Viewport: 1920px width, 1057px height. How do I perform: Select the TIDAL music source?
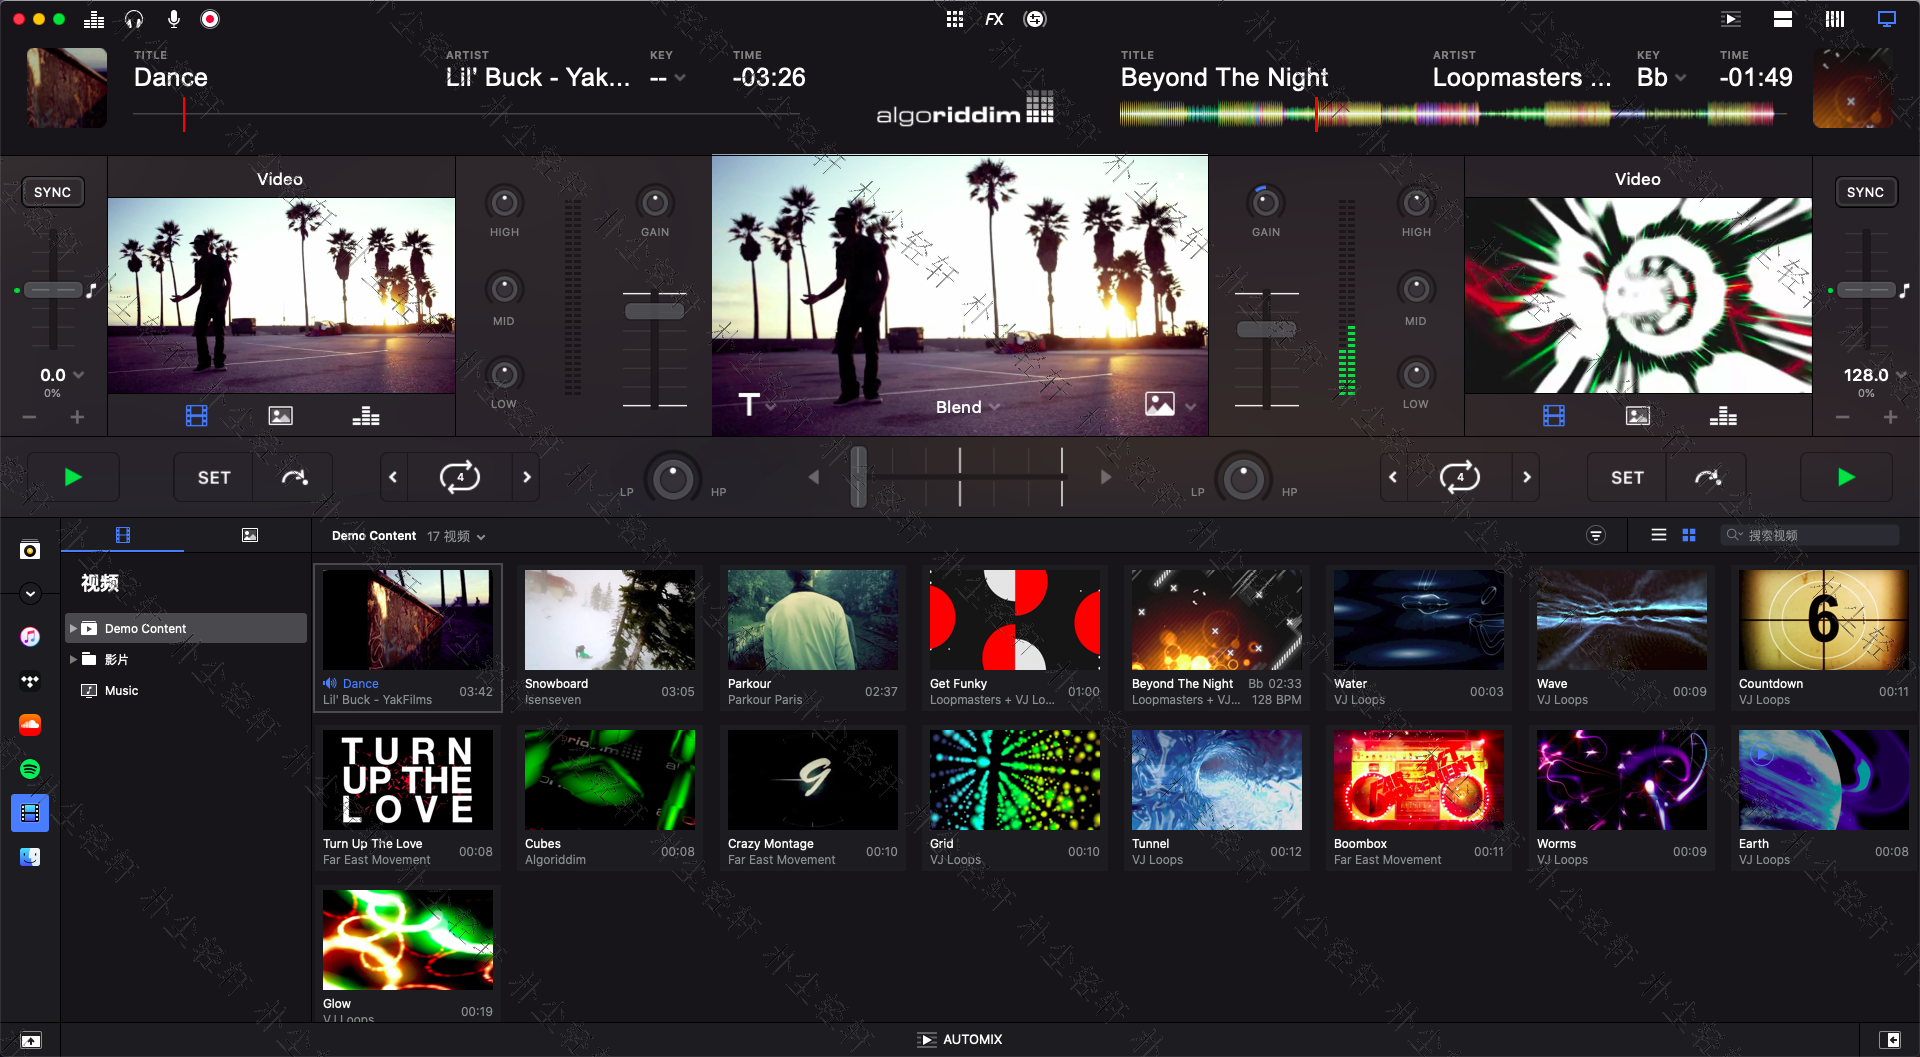click(x=30, y=681)
